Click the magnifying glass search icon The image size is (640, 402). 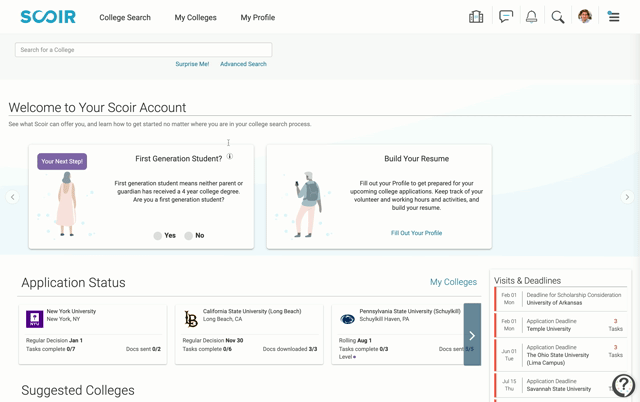pos(558,17)
